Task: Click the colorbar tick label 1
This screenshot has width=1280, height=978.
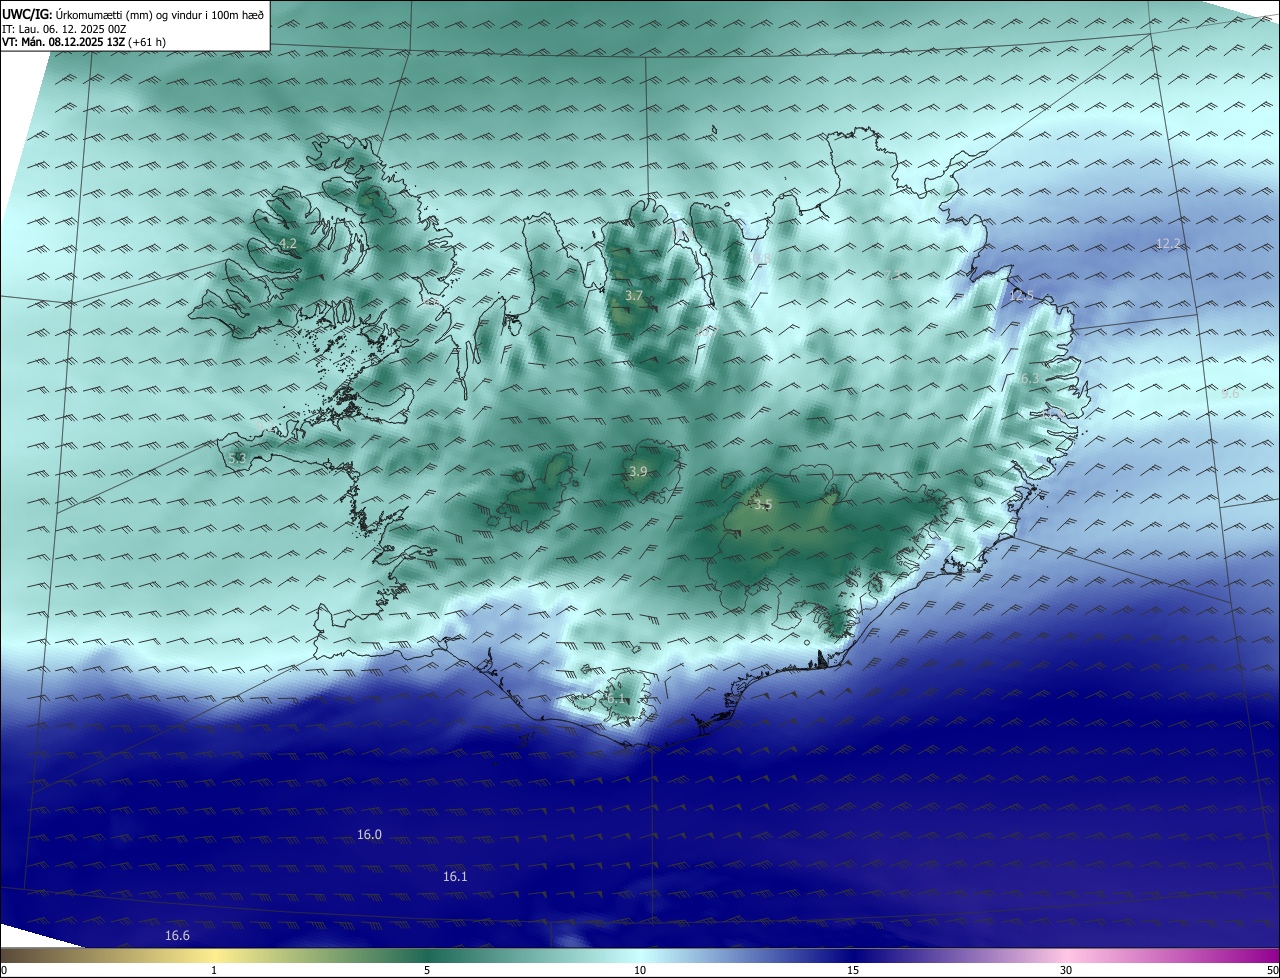Action: 214,970
